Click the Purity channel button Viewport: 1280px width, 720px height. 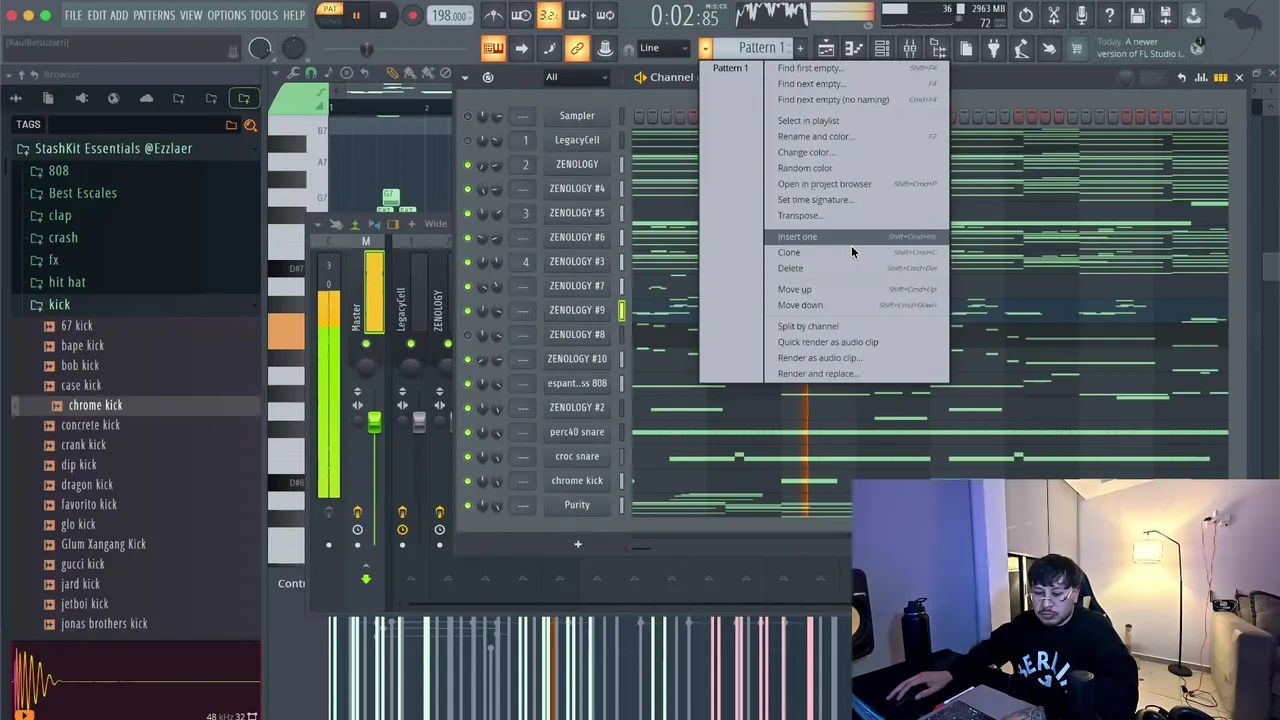click(x=577, y=505)
